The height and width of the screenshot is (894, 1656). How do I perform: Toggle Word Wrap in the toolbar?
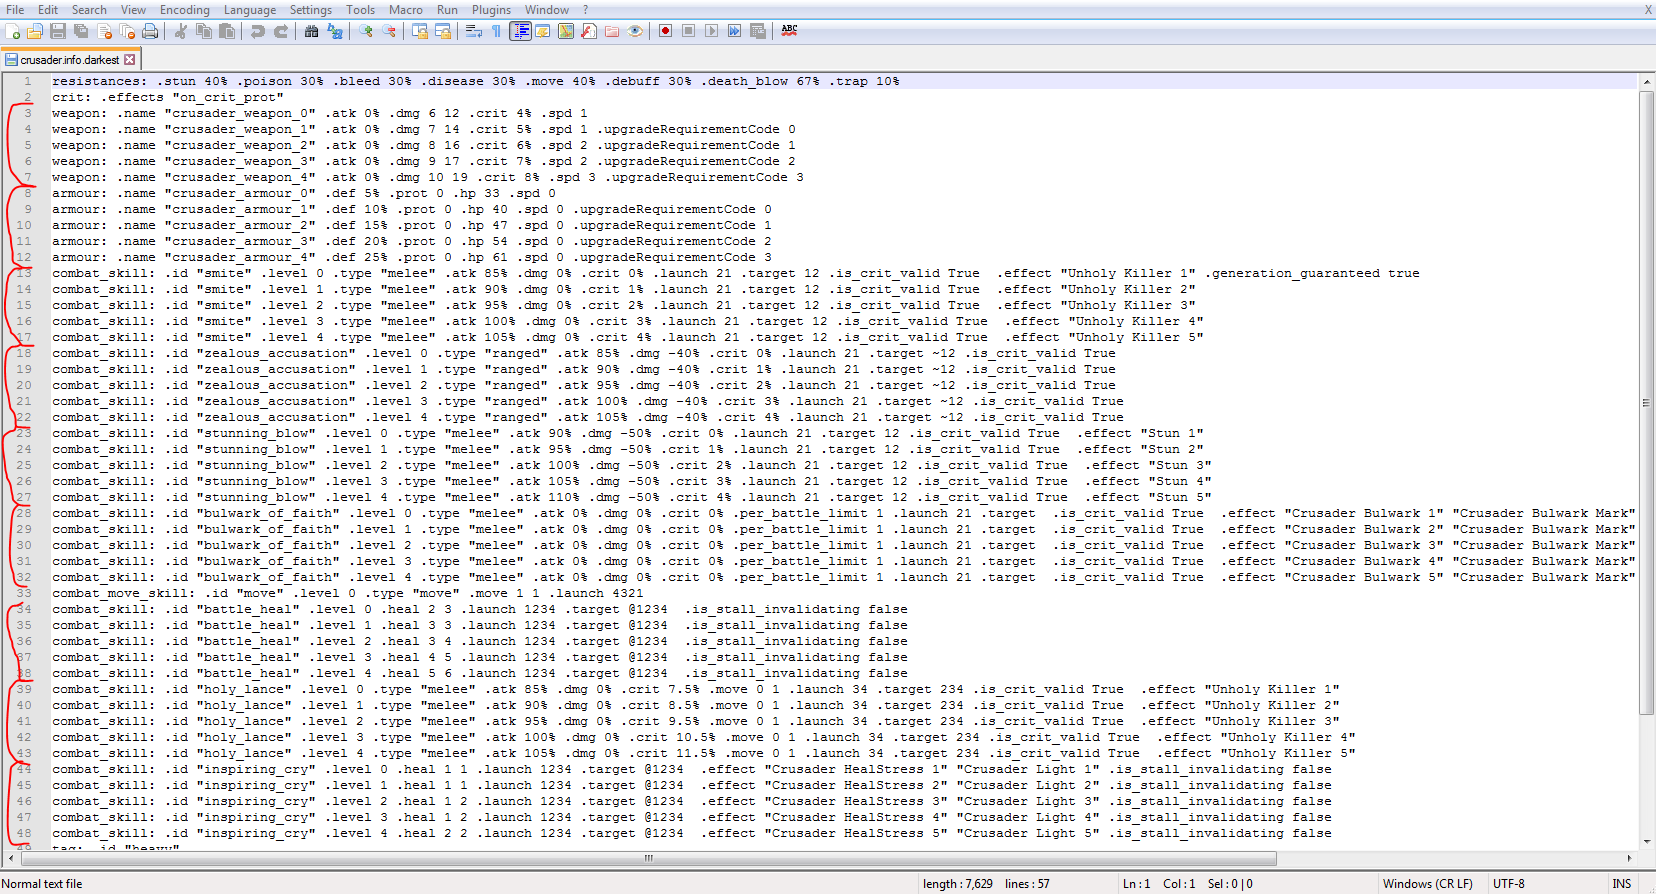pos(474,31)
